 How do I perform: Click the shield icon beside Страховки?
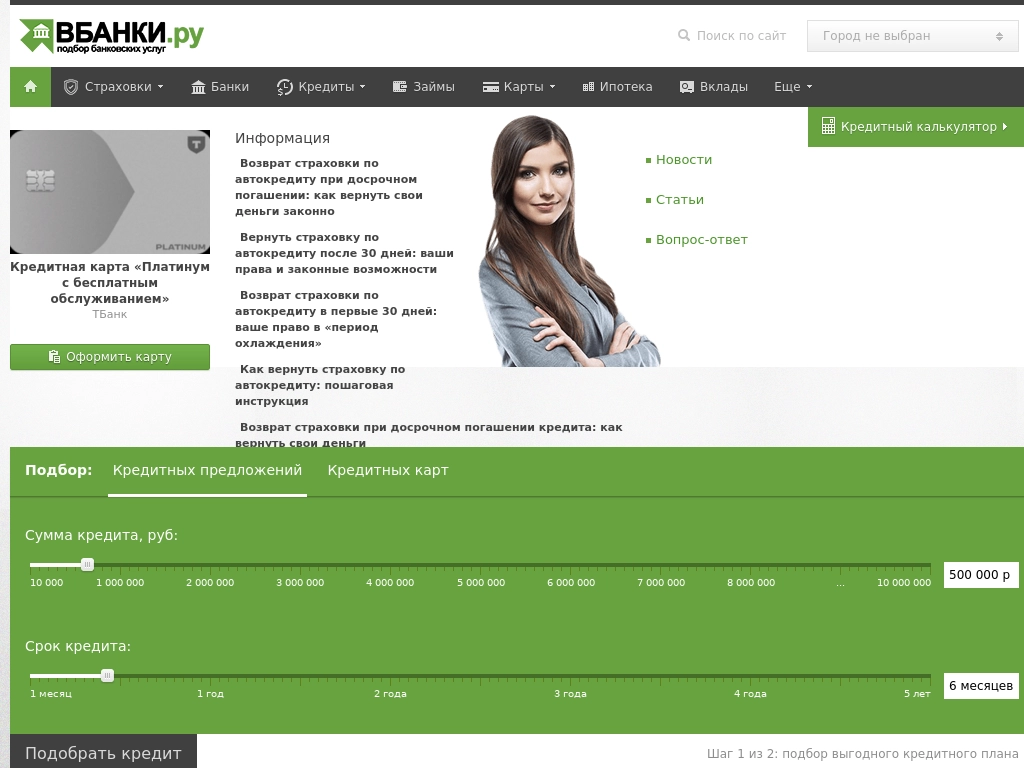(71, 87)
